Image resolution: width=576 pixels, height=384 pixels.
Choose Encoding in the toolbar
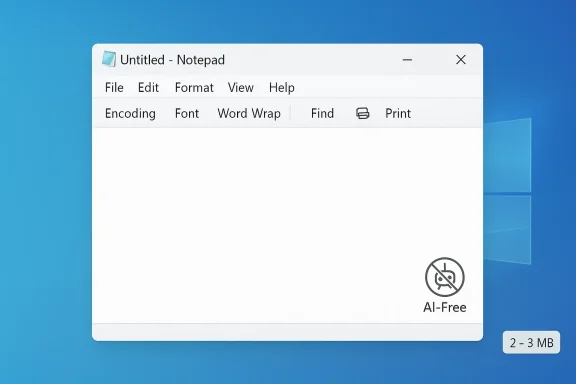tap(130, 113)
